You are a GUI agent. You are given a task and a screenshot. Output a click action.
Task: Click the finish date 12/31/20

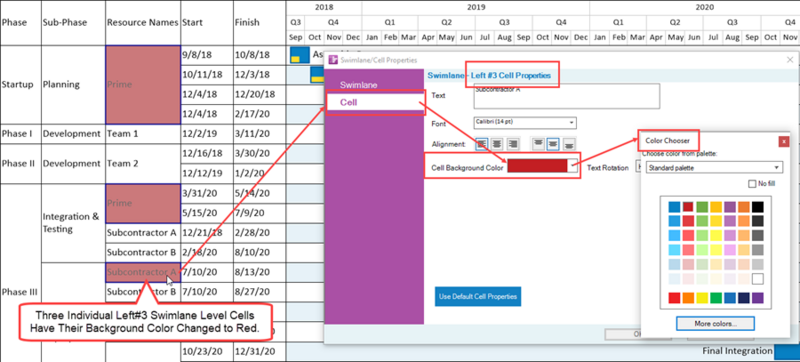pos(259,351)
